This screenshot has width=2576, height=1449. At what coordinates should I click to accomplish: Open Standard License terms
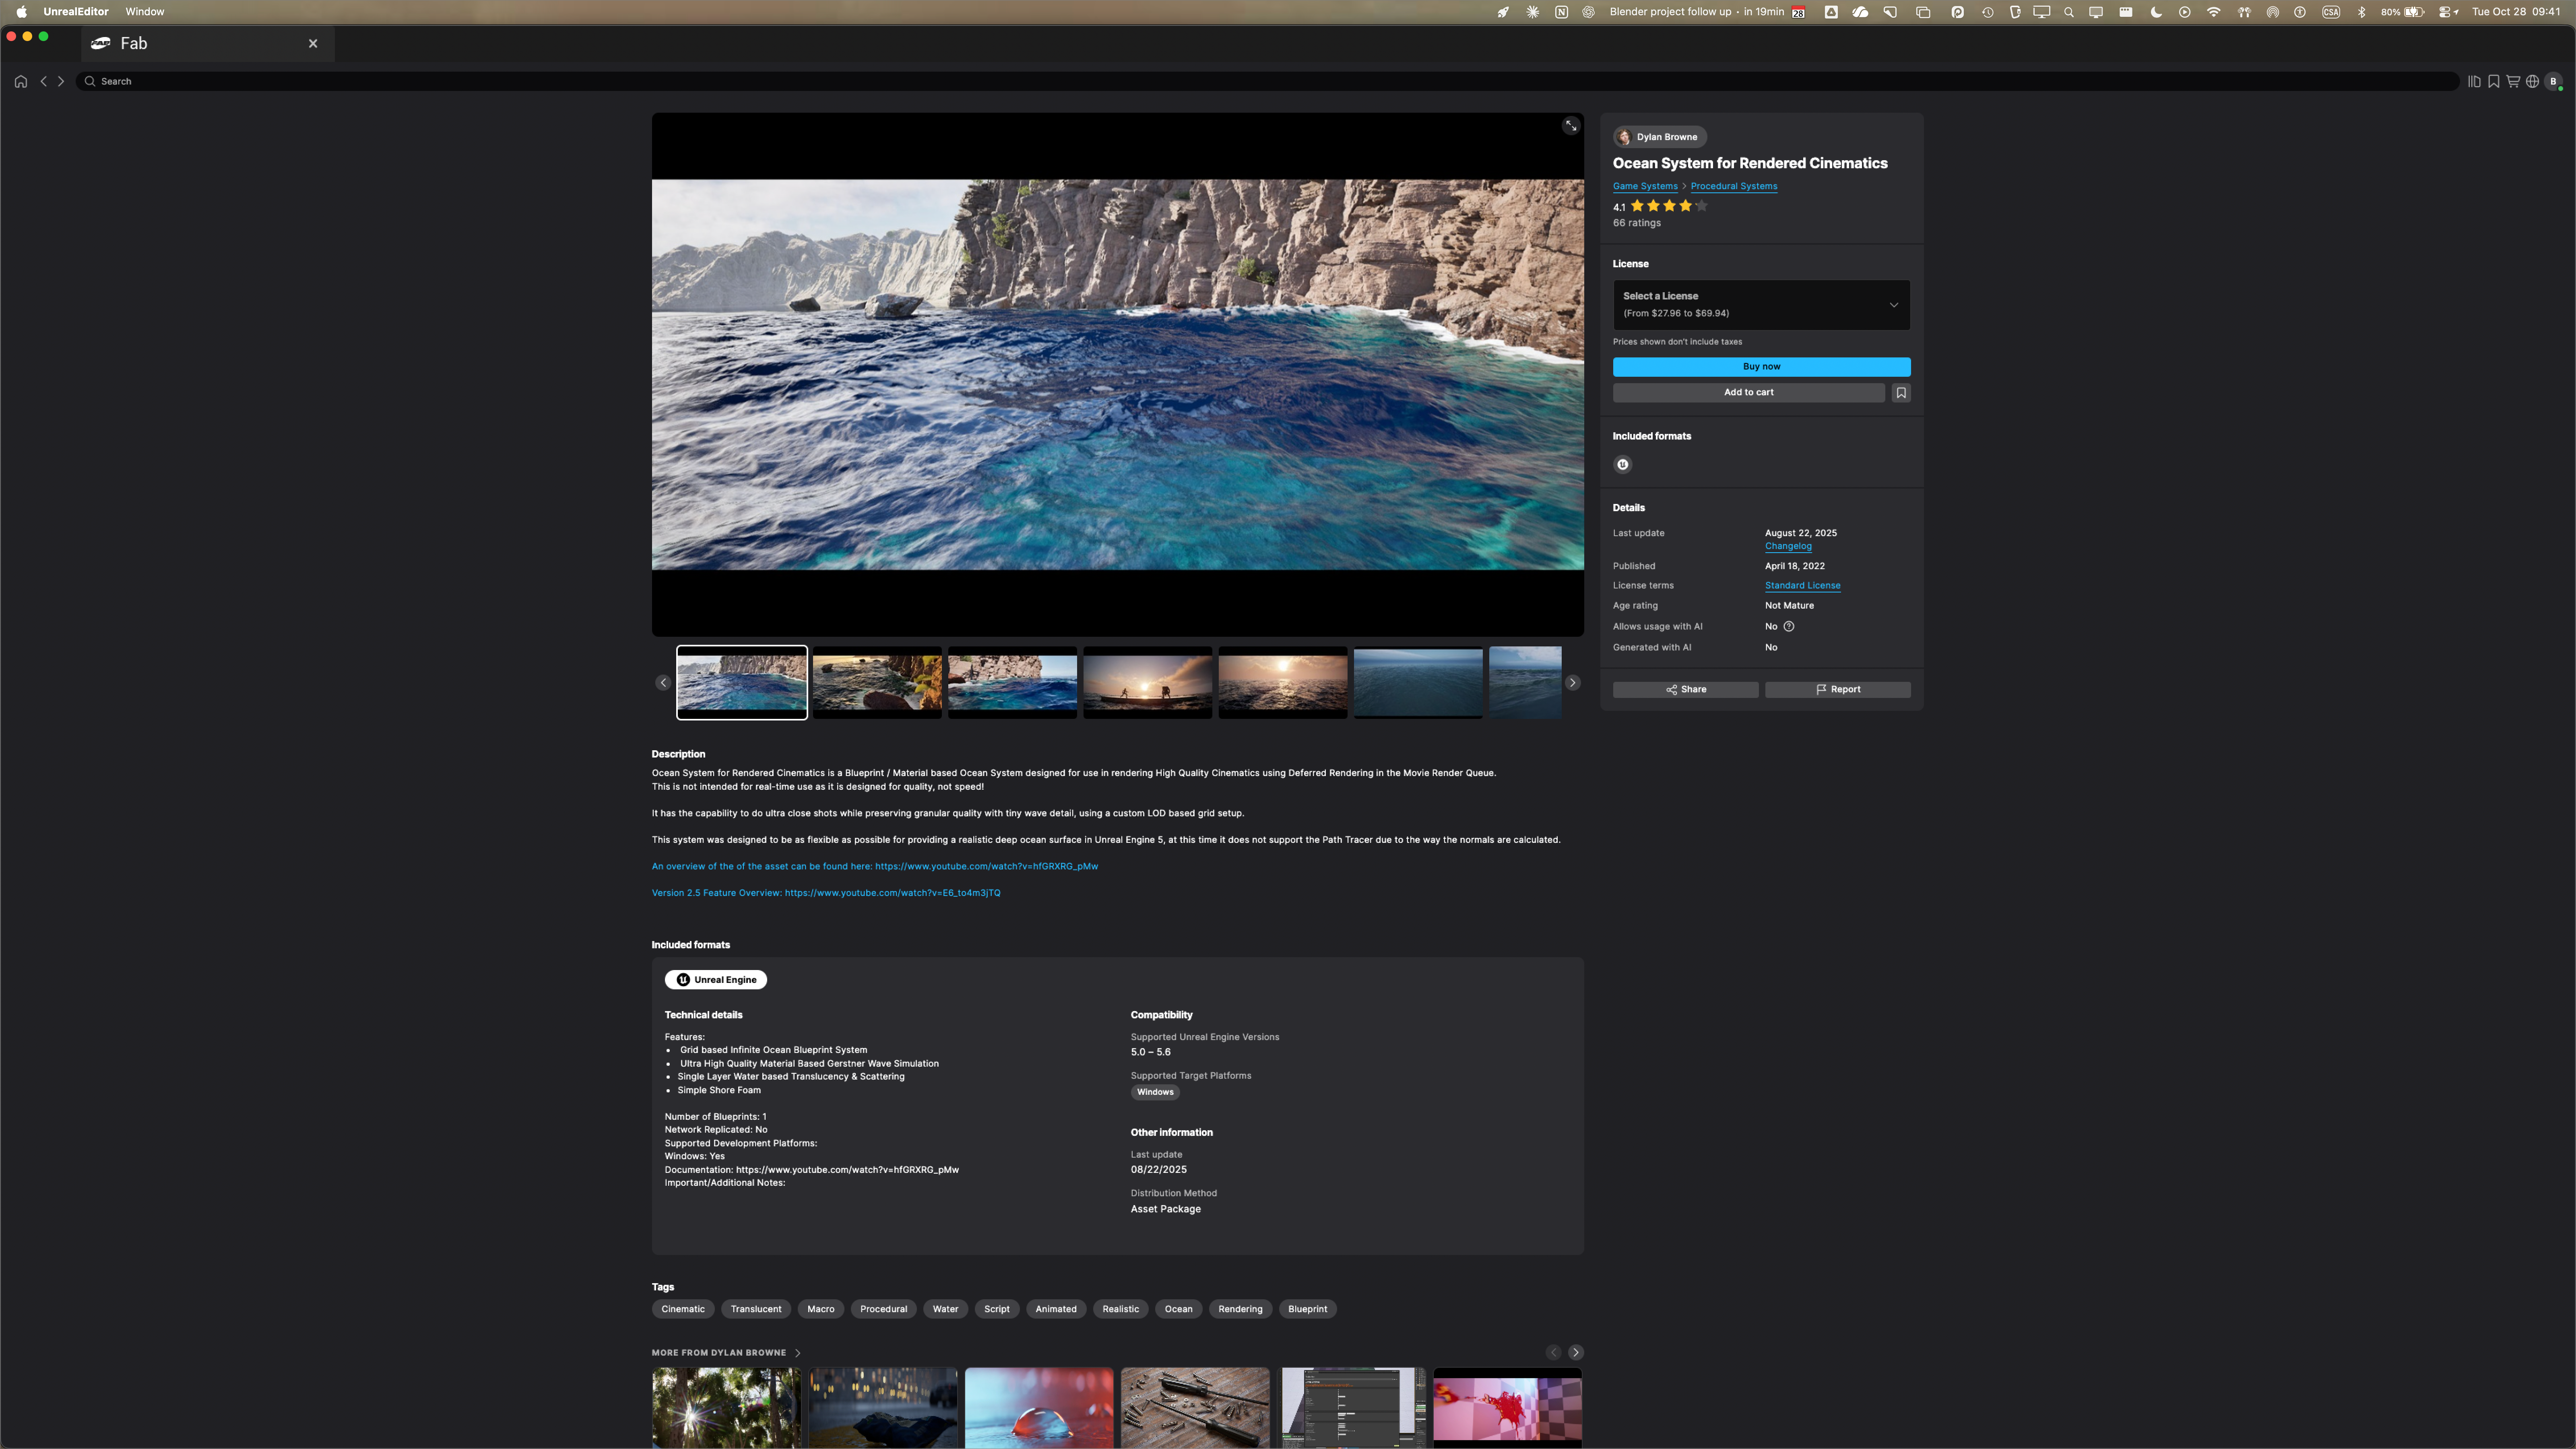(1802, 586)
